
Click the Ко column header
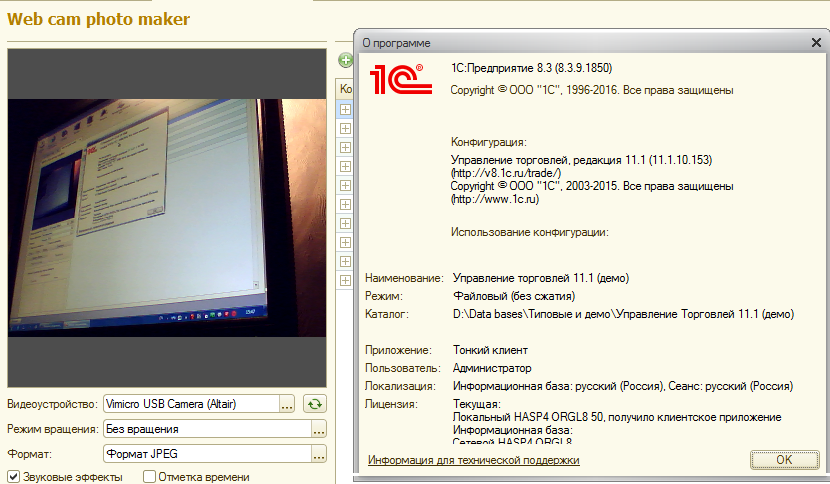tap(345, 89)
